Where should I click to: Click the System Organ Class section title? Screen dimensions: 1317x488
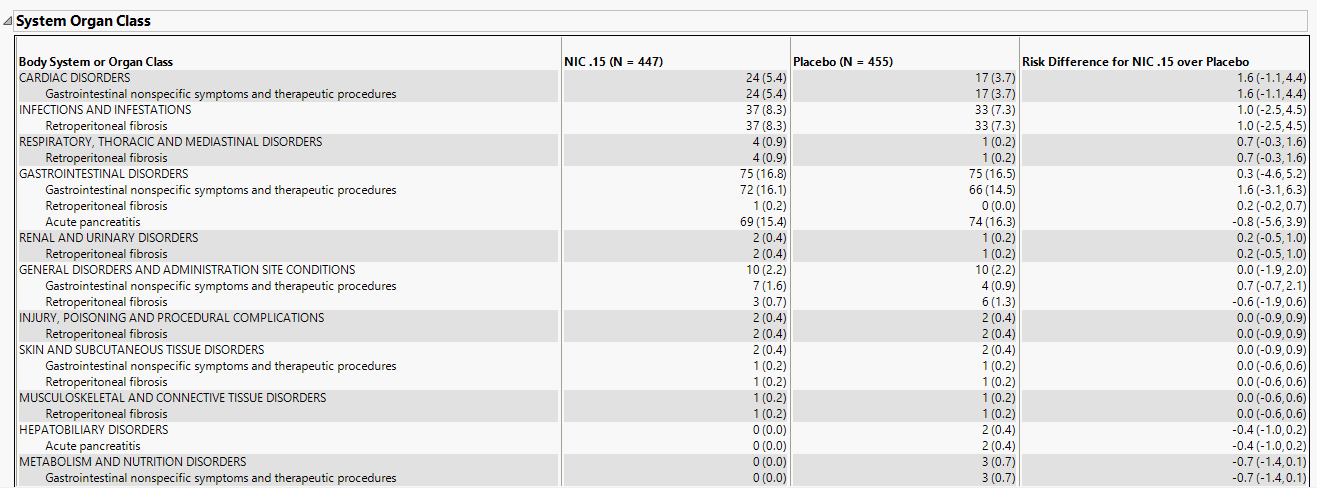(x=83, y=20)
